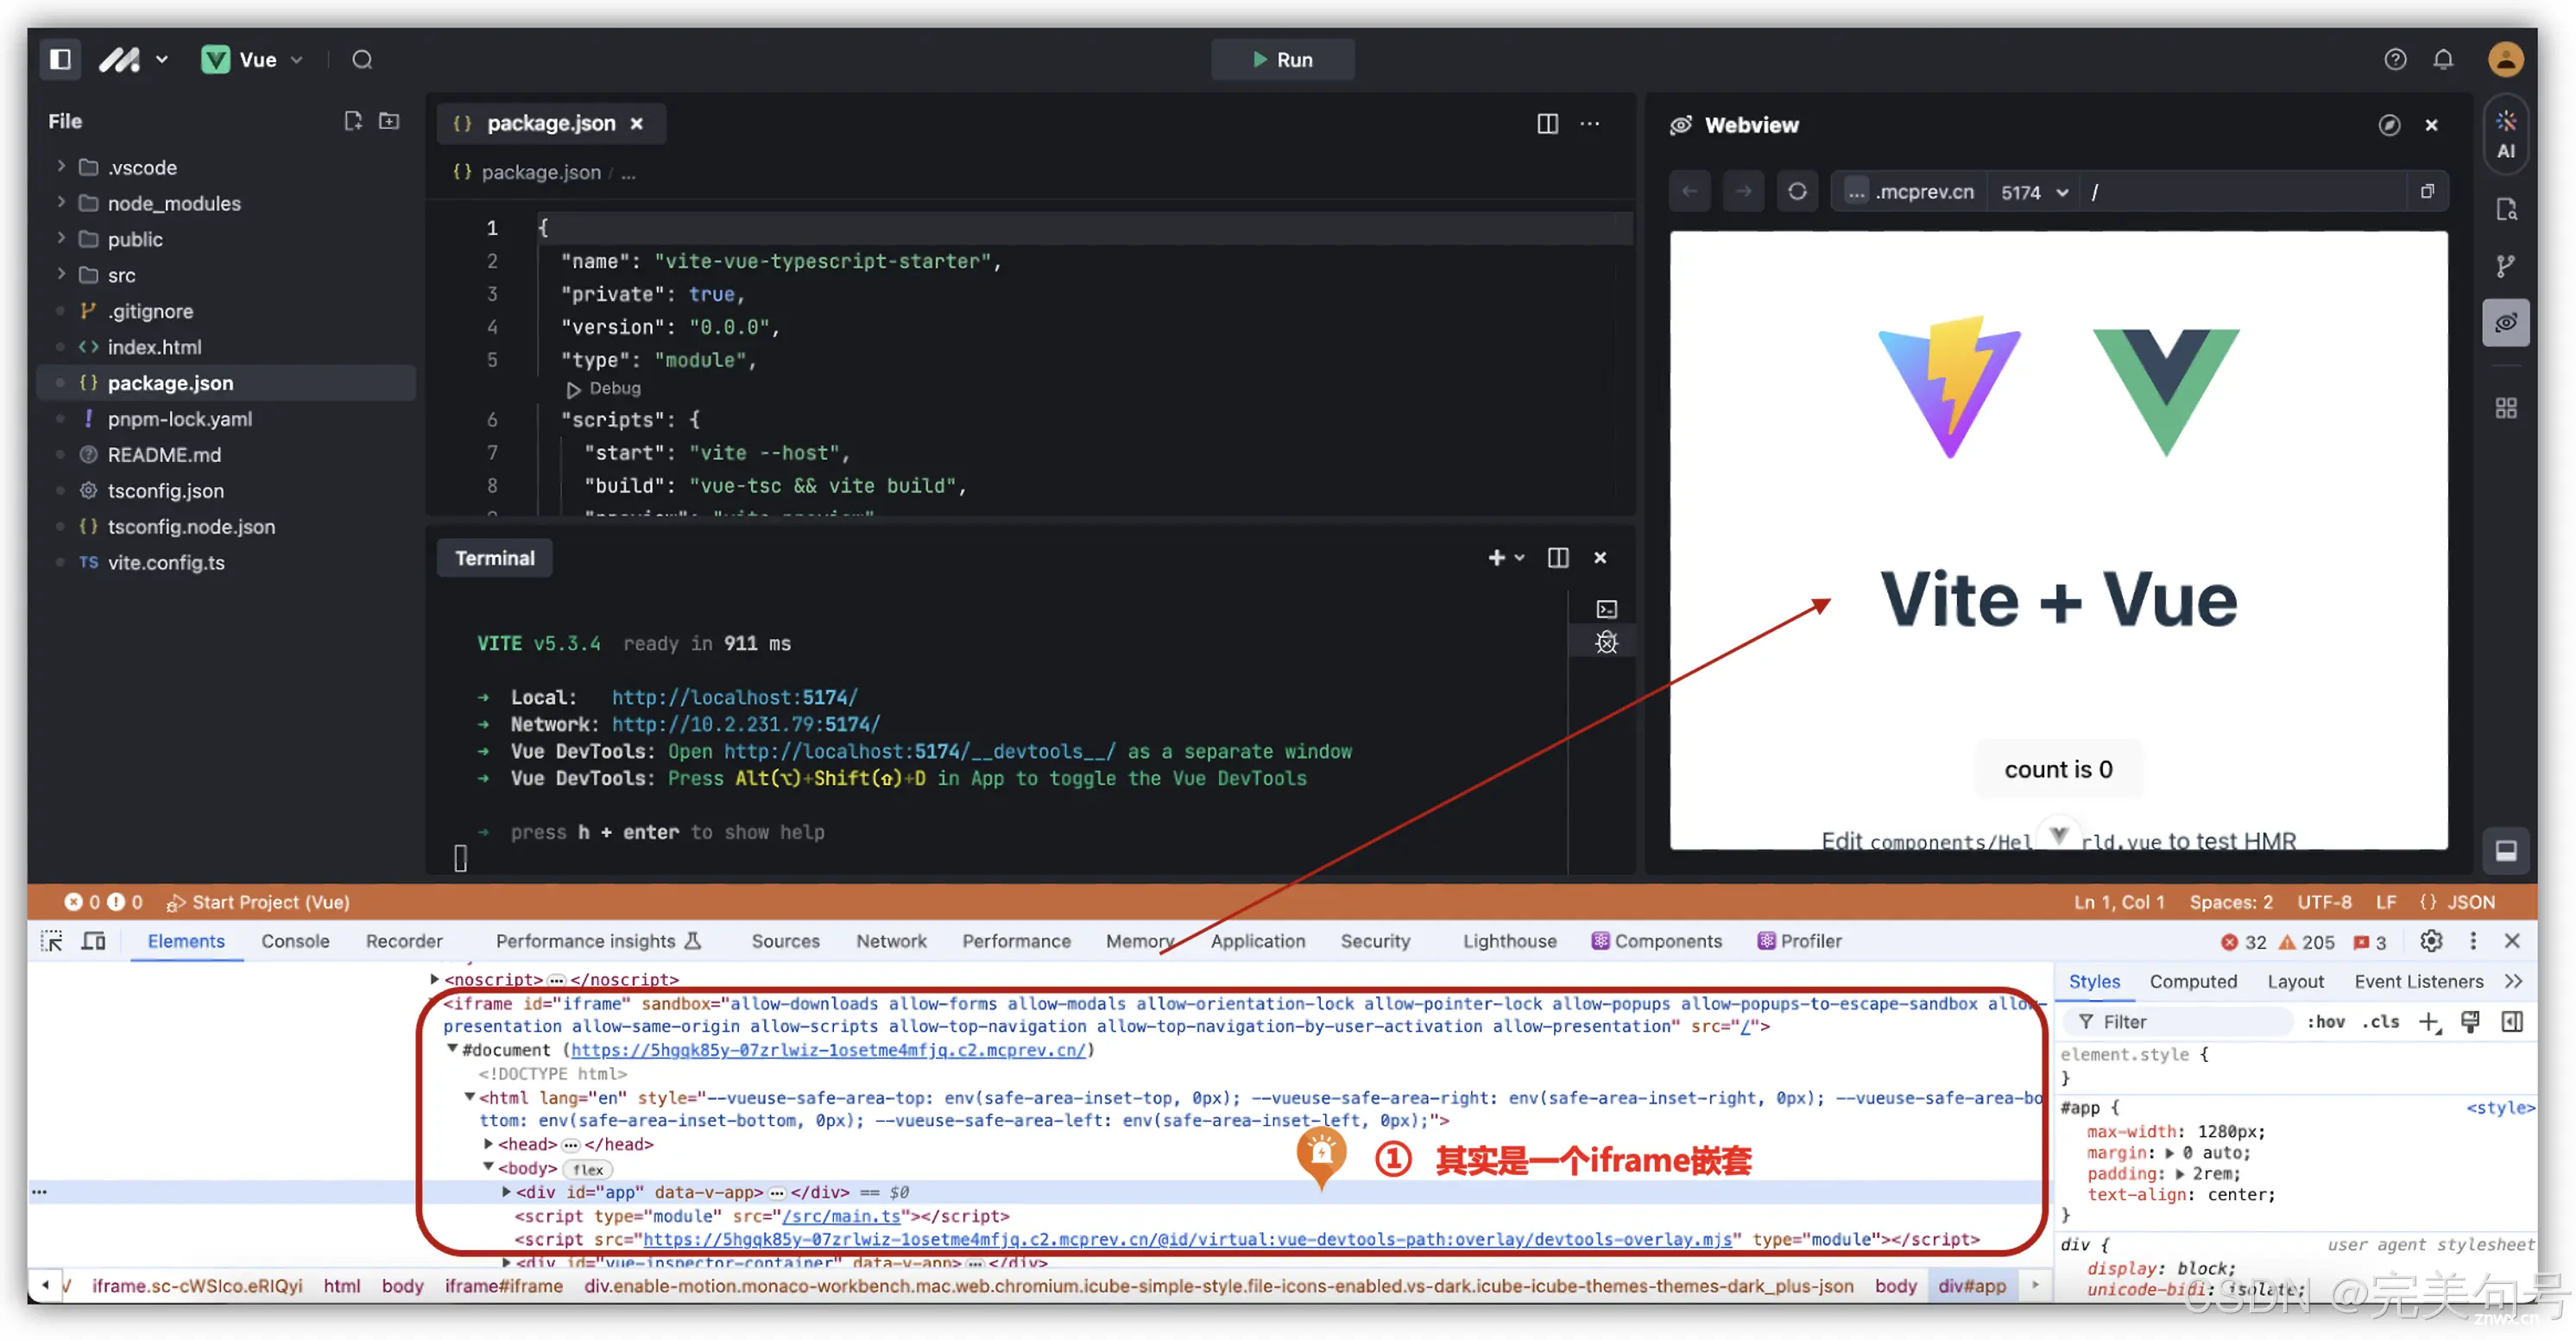This screenshot has height=1340, width=2576.
Task: Click the styles Filter input
Action: [x=2180, y=1021]
